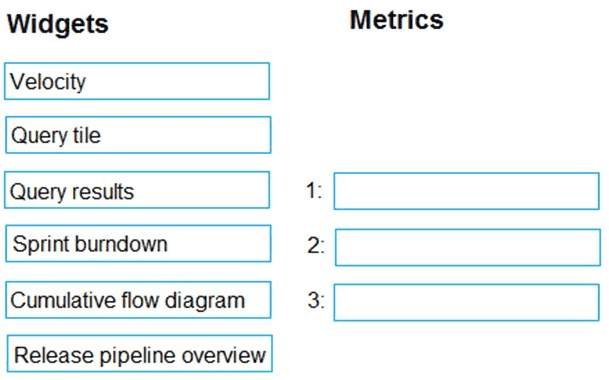
Task: Click the Widgets heading
Action: point(58,24)
